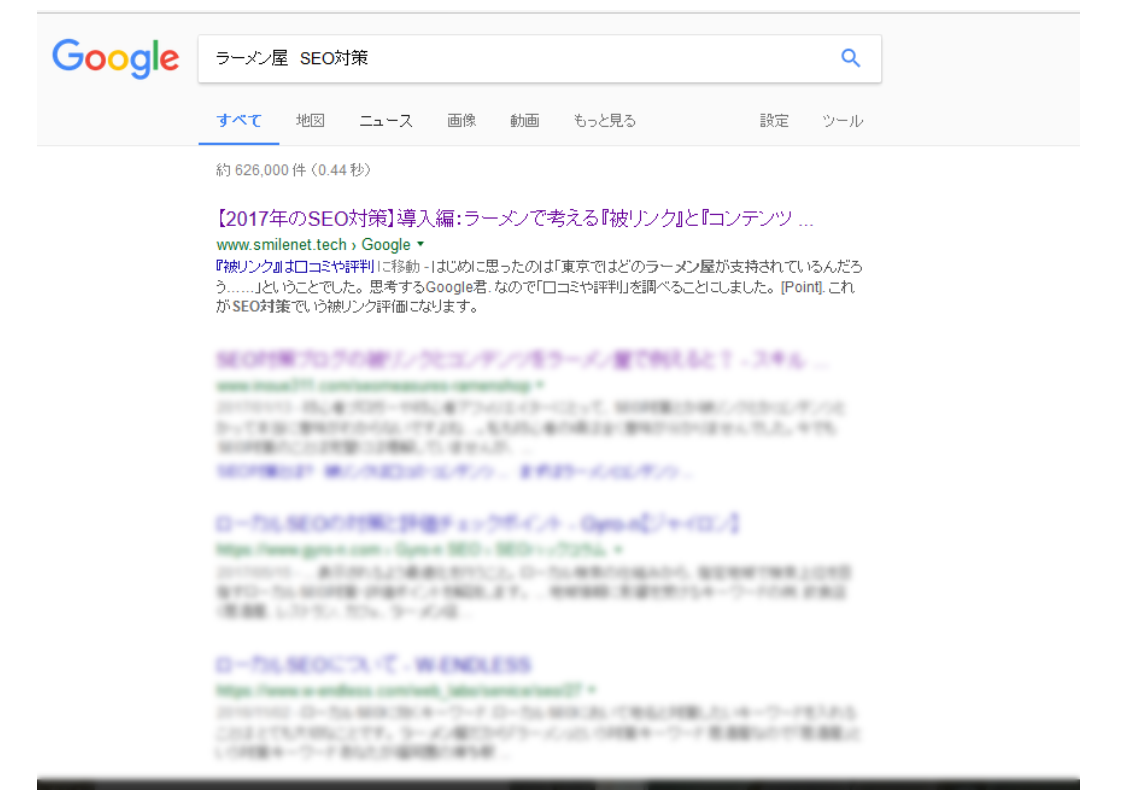Open the 動画 tab

point(525,121)
